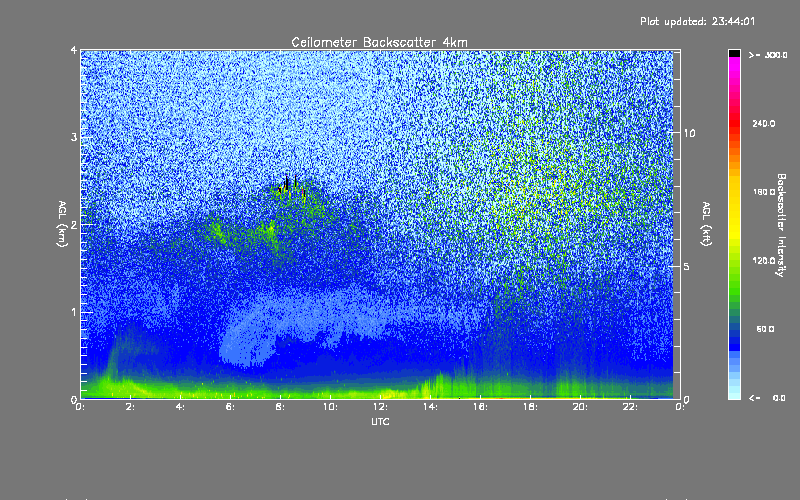The width and height of the screenshot is (800, 500).
Task: Click the '6:' UTC tick label
Action: pos(230,407)
